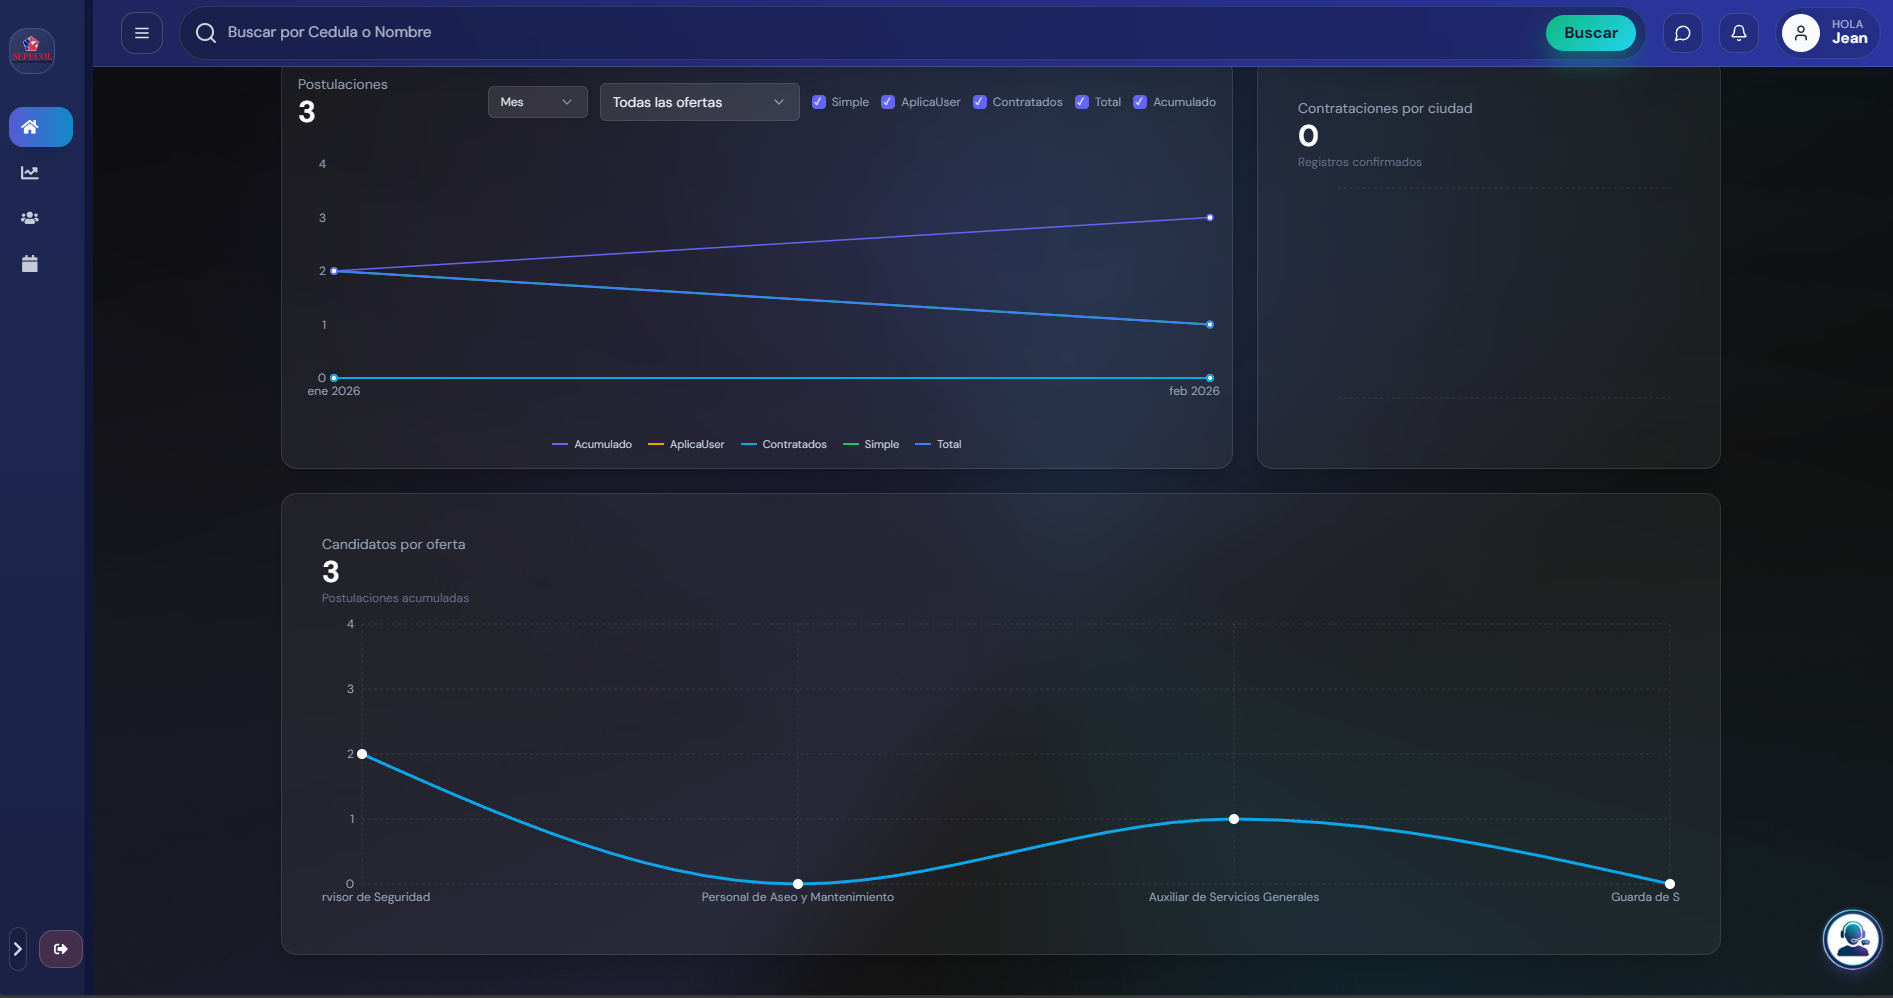Open the users group sidebar icon
This screenshot has width=1893, height=998.
[x=30, y=218]
